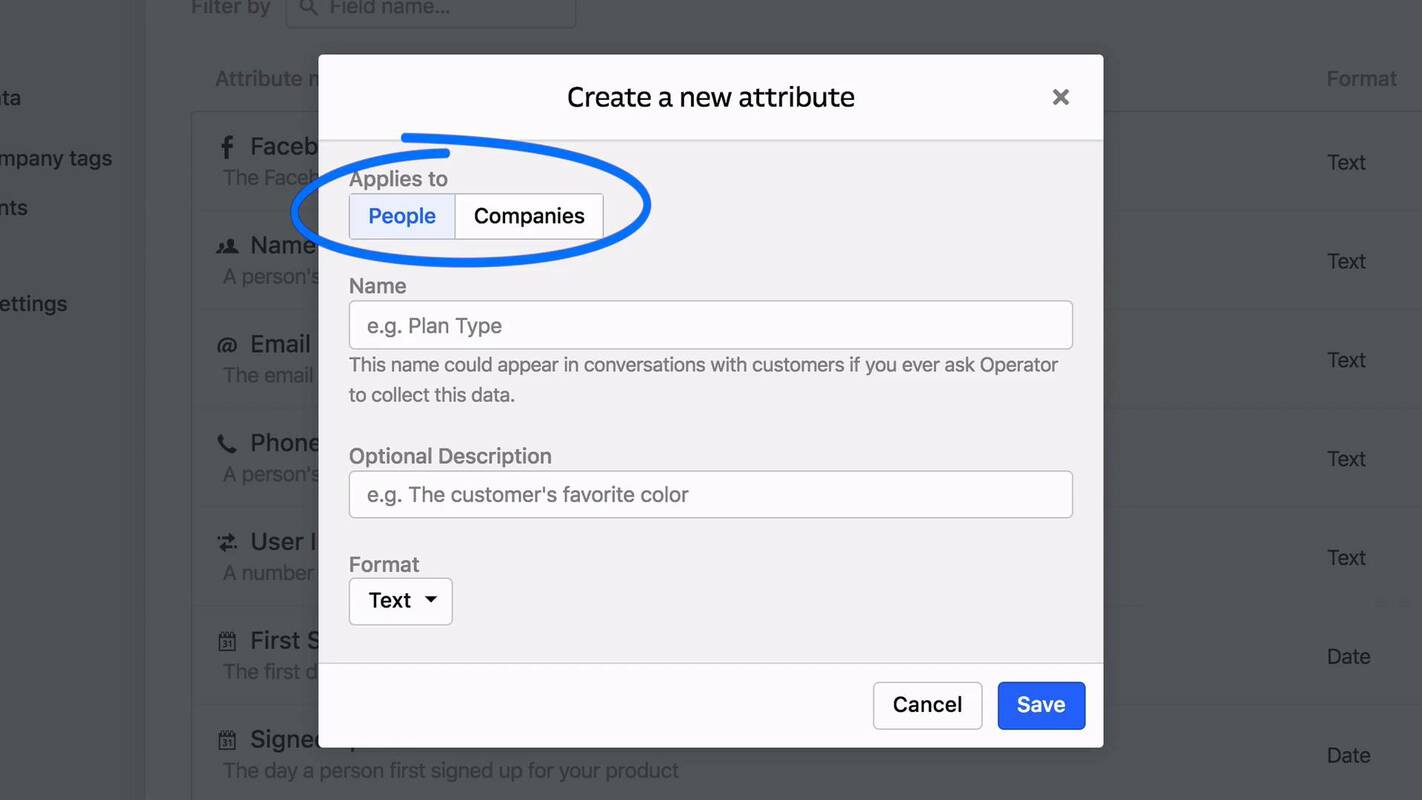Click the Optional Description input field

pos(710,493)
